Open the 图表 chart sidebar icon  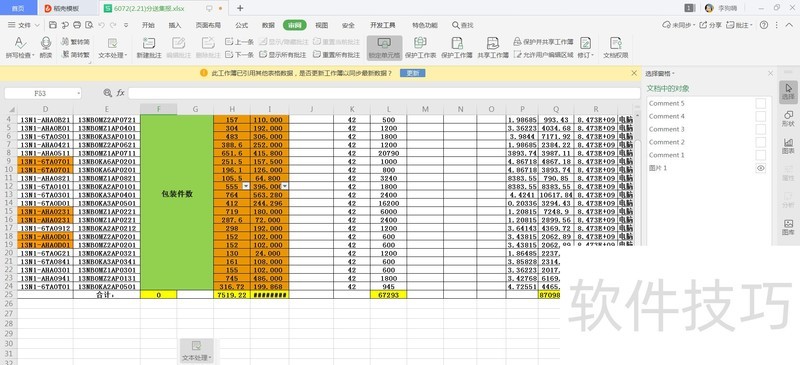coord(788,145)
